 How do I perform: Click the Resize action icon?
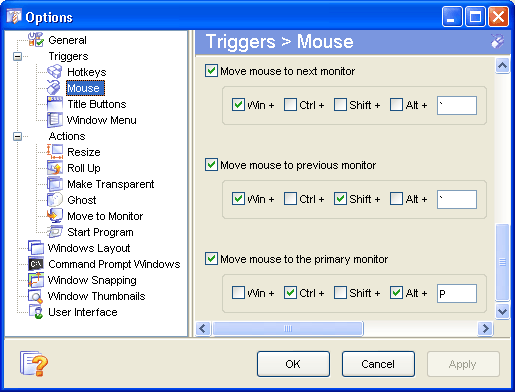click(x=55, y=152)
